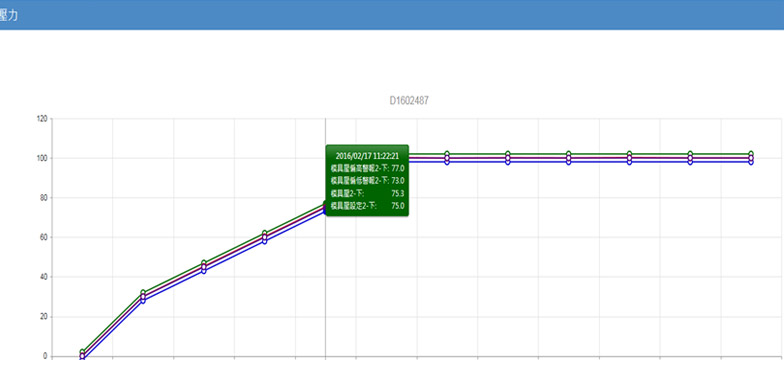
Task: Select the blue data point near value 58
Action: click(264, 241)
